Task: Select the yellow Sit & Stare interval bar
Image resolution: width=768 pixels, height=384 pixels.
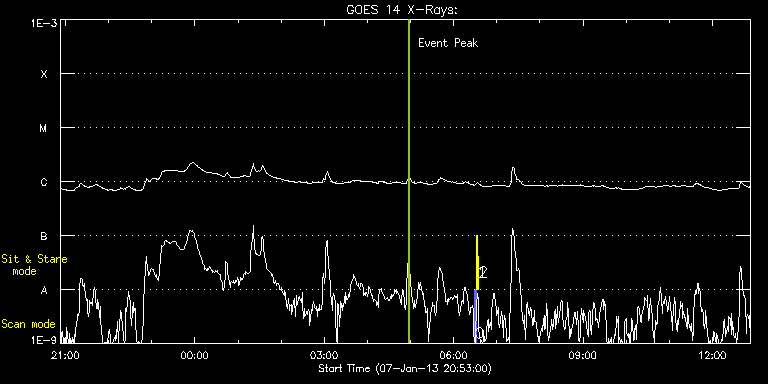Action: 477,263
